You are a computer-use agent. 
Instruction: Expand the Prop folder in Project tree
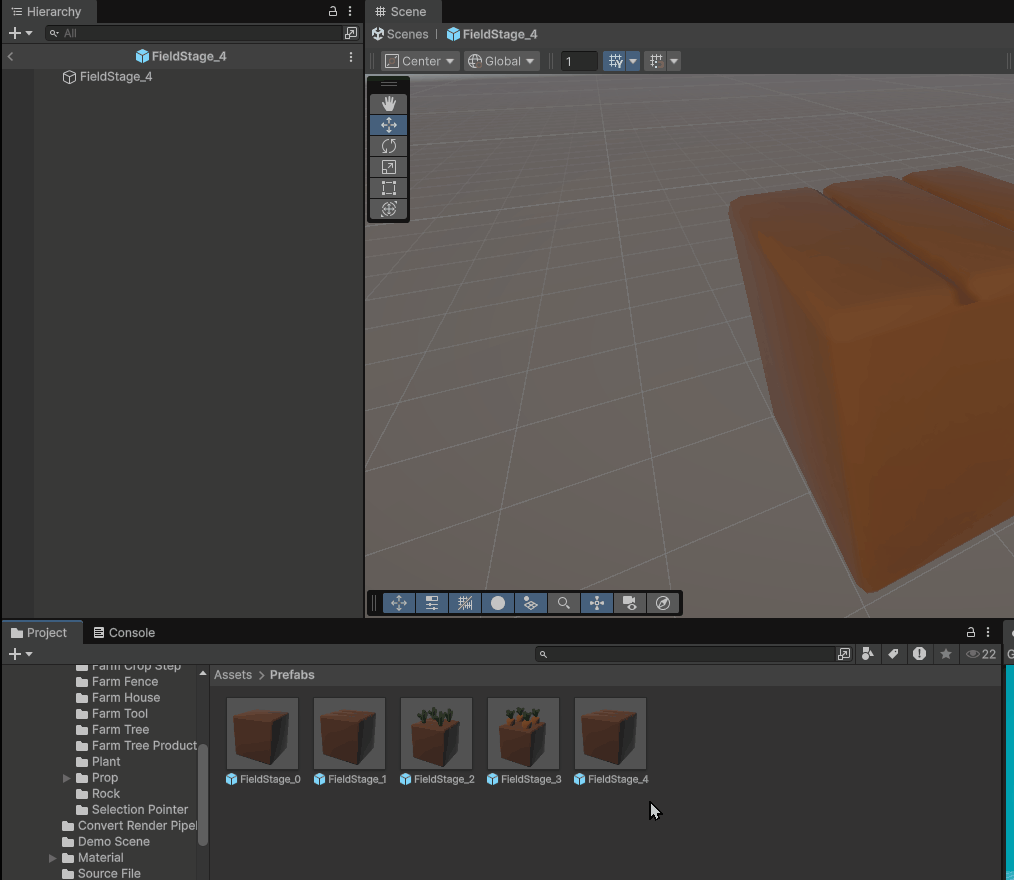point(67,778)
